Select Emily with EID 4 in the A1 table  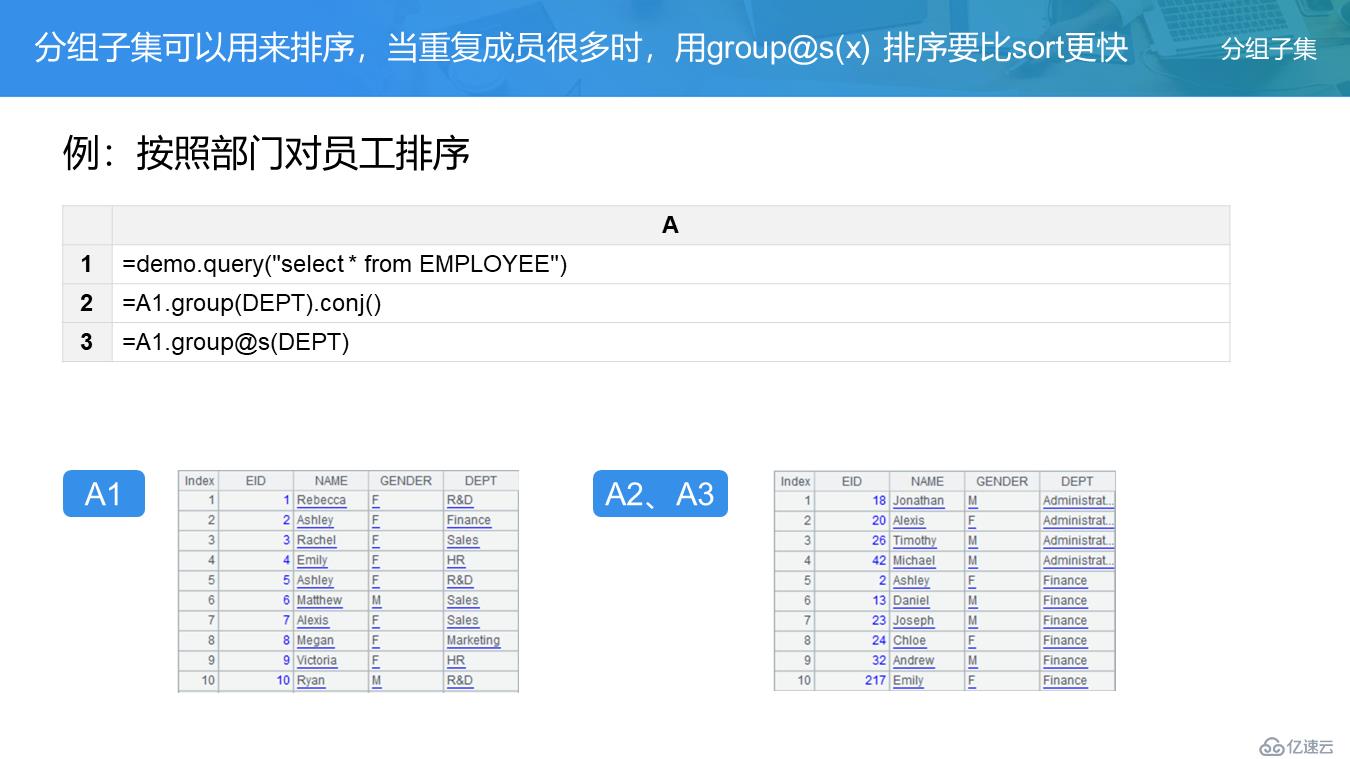[x=312, y=560]
